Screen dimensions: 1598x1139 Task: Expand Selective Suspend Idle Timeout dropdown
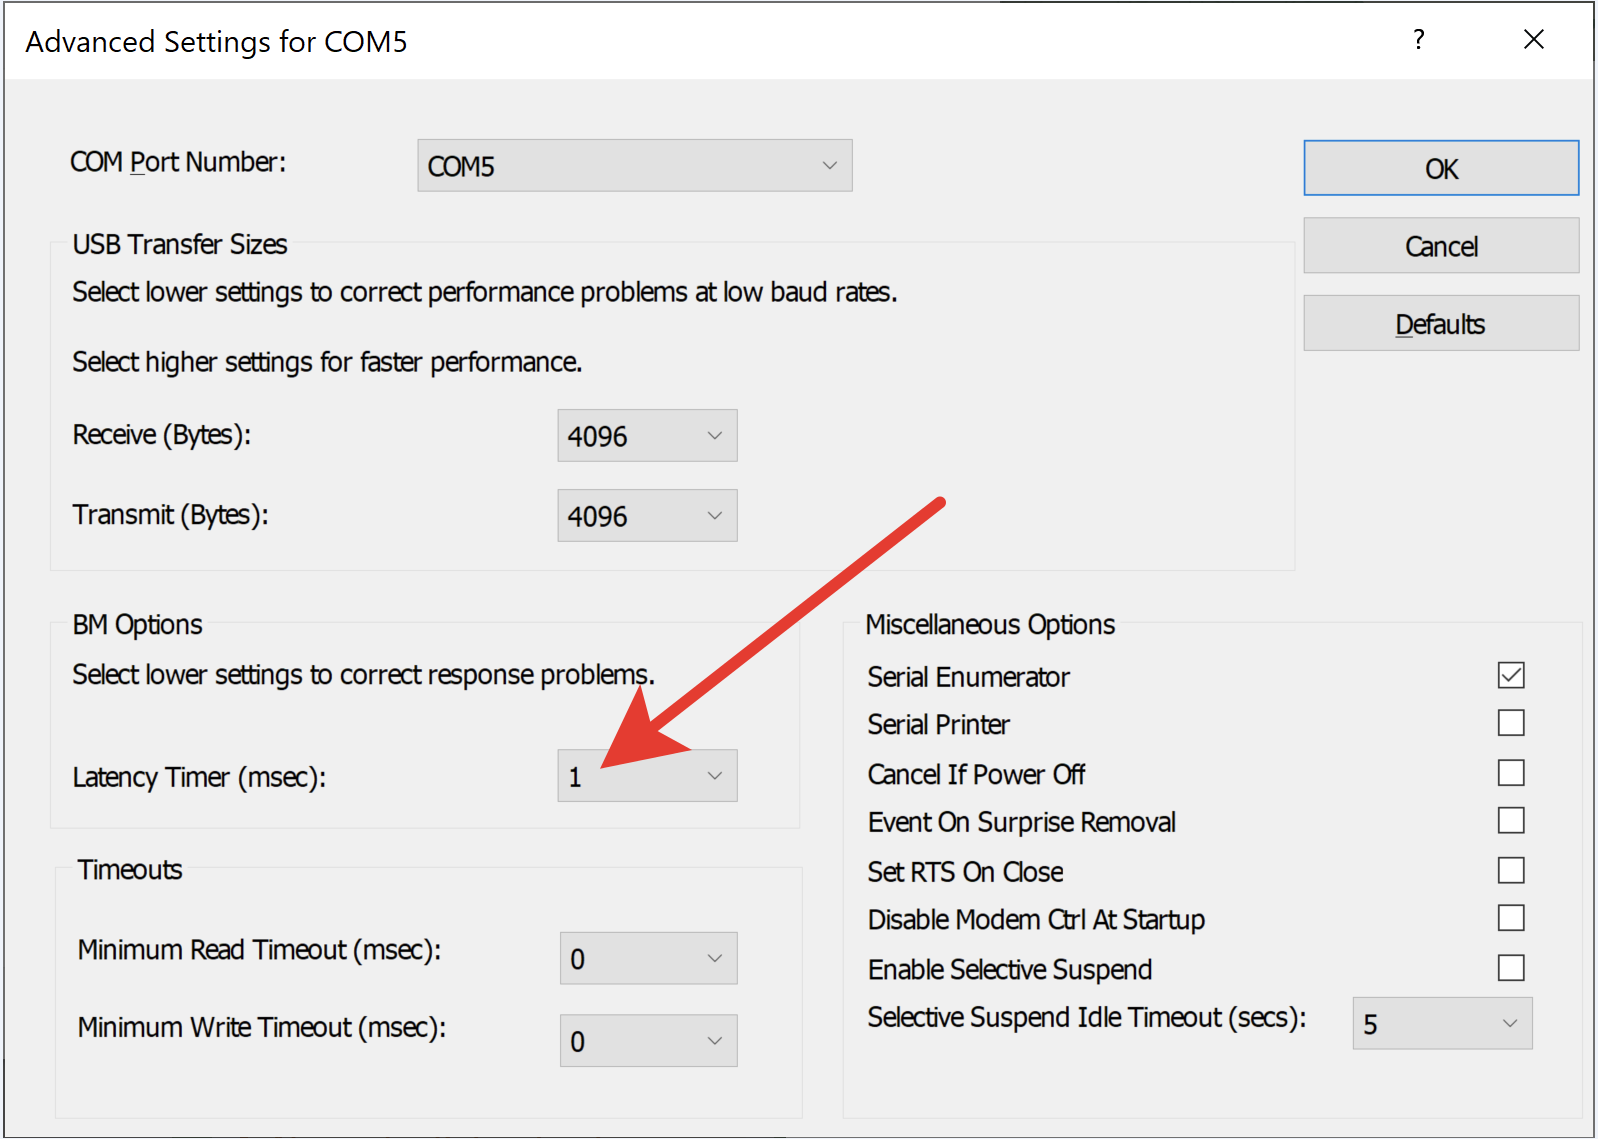(1441, 1023)
